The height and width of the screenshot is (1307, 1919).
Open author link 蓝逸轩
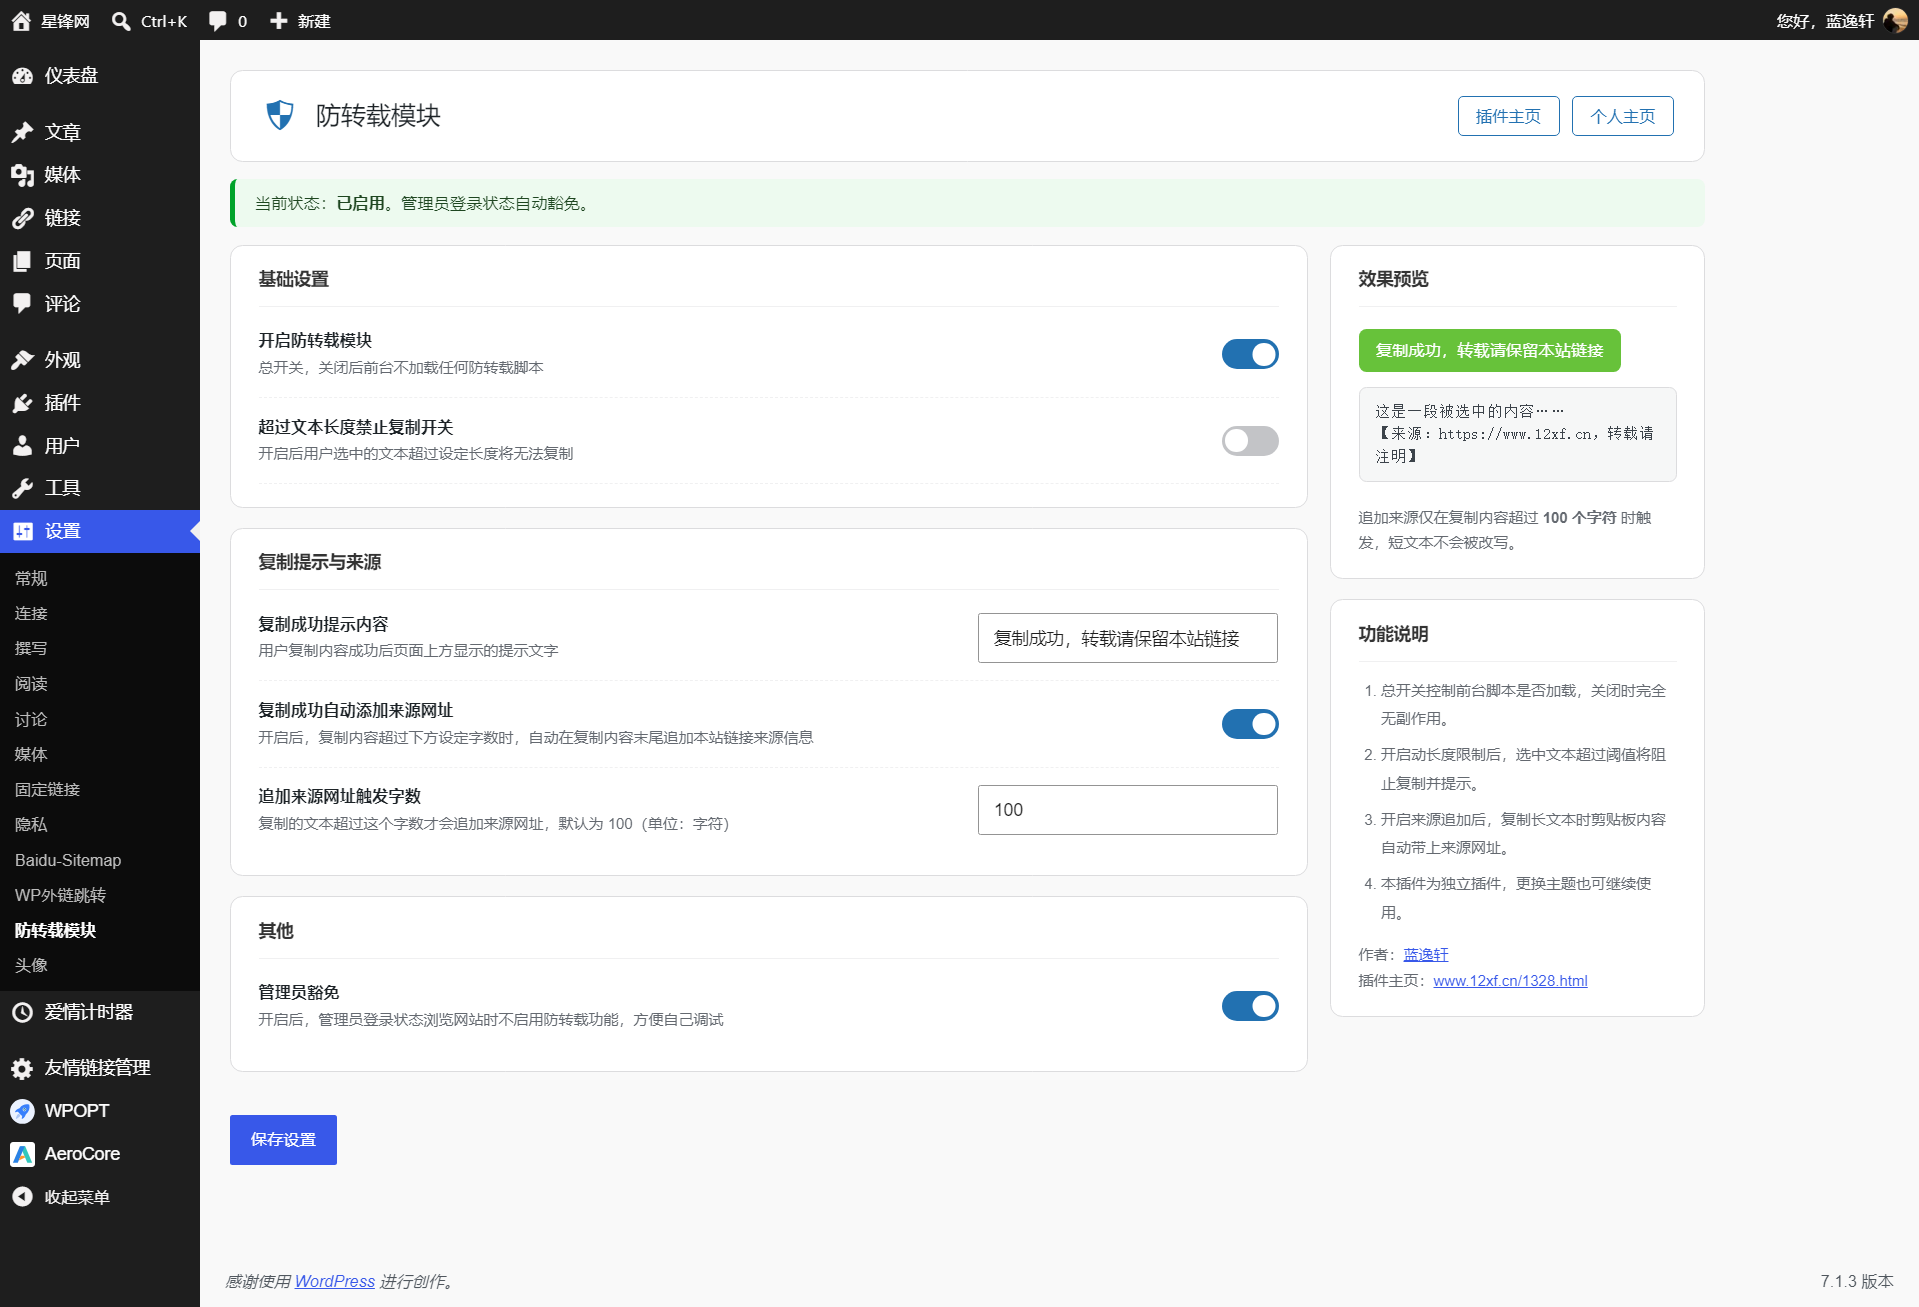point(1426,955)
